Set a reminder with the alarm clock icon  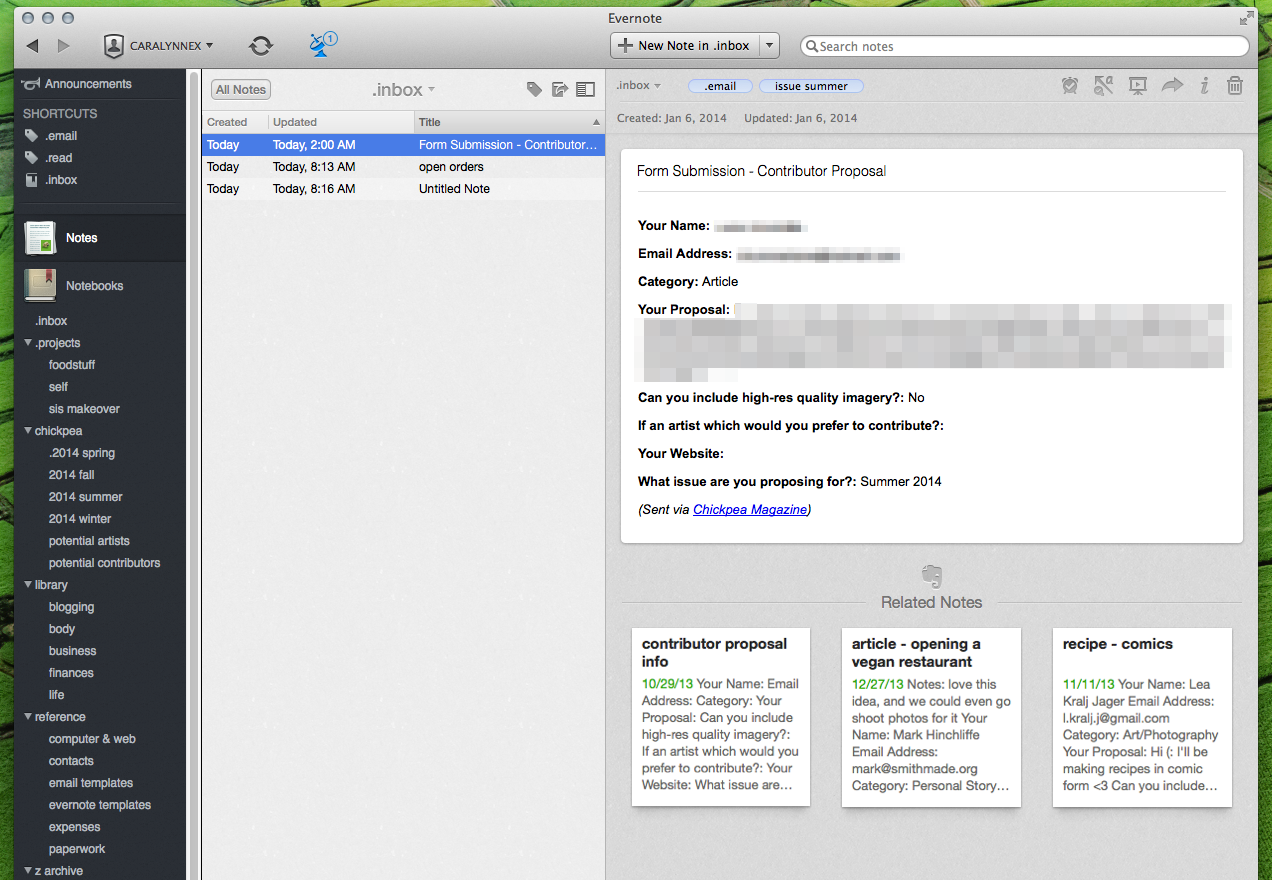click(x=1070, y=86)
